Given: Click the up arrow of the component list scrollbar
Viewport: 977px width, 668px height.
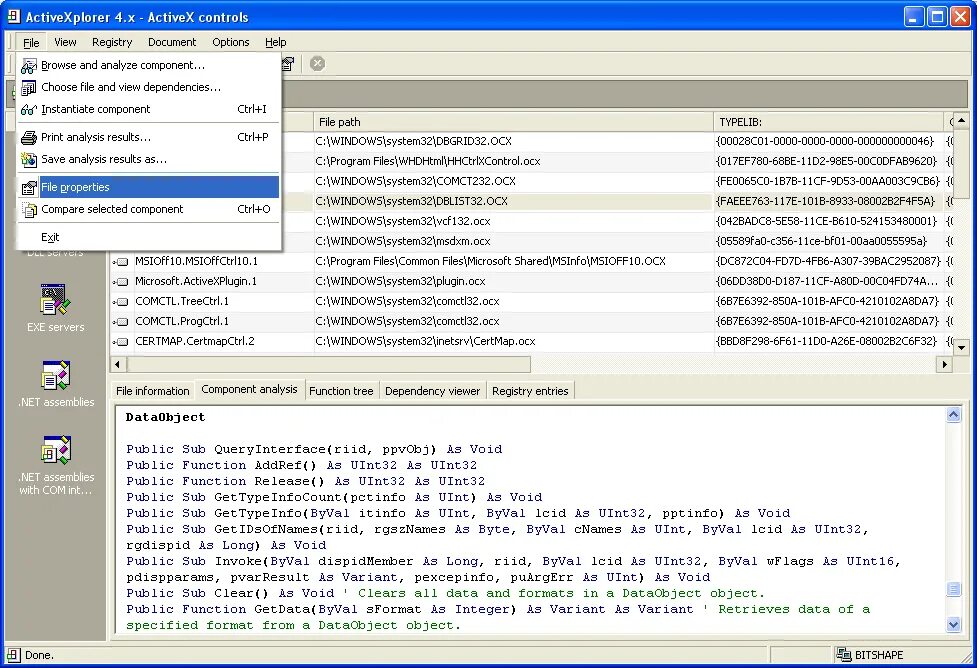Looking at the screenshot, I should [x=961, y=120].
